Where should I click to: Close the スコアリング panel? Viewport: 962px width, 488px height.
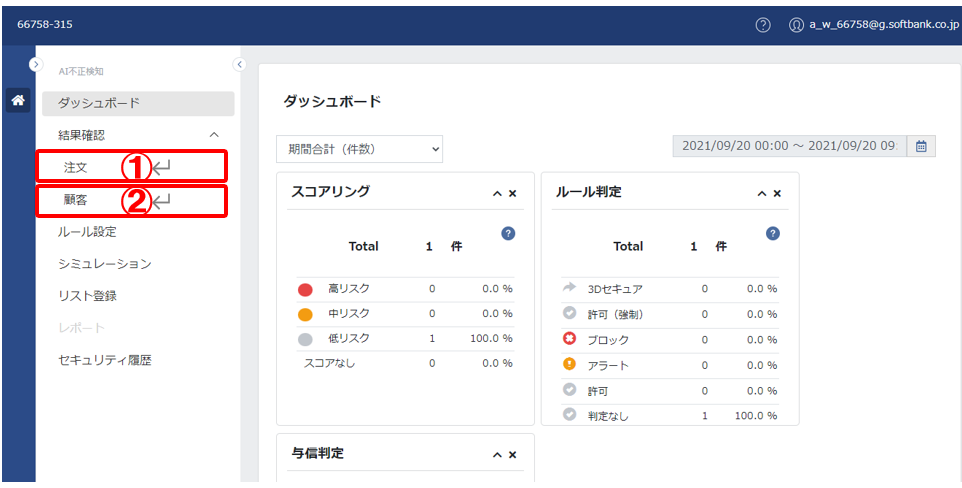click(513, 193)
